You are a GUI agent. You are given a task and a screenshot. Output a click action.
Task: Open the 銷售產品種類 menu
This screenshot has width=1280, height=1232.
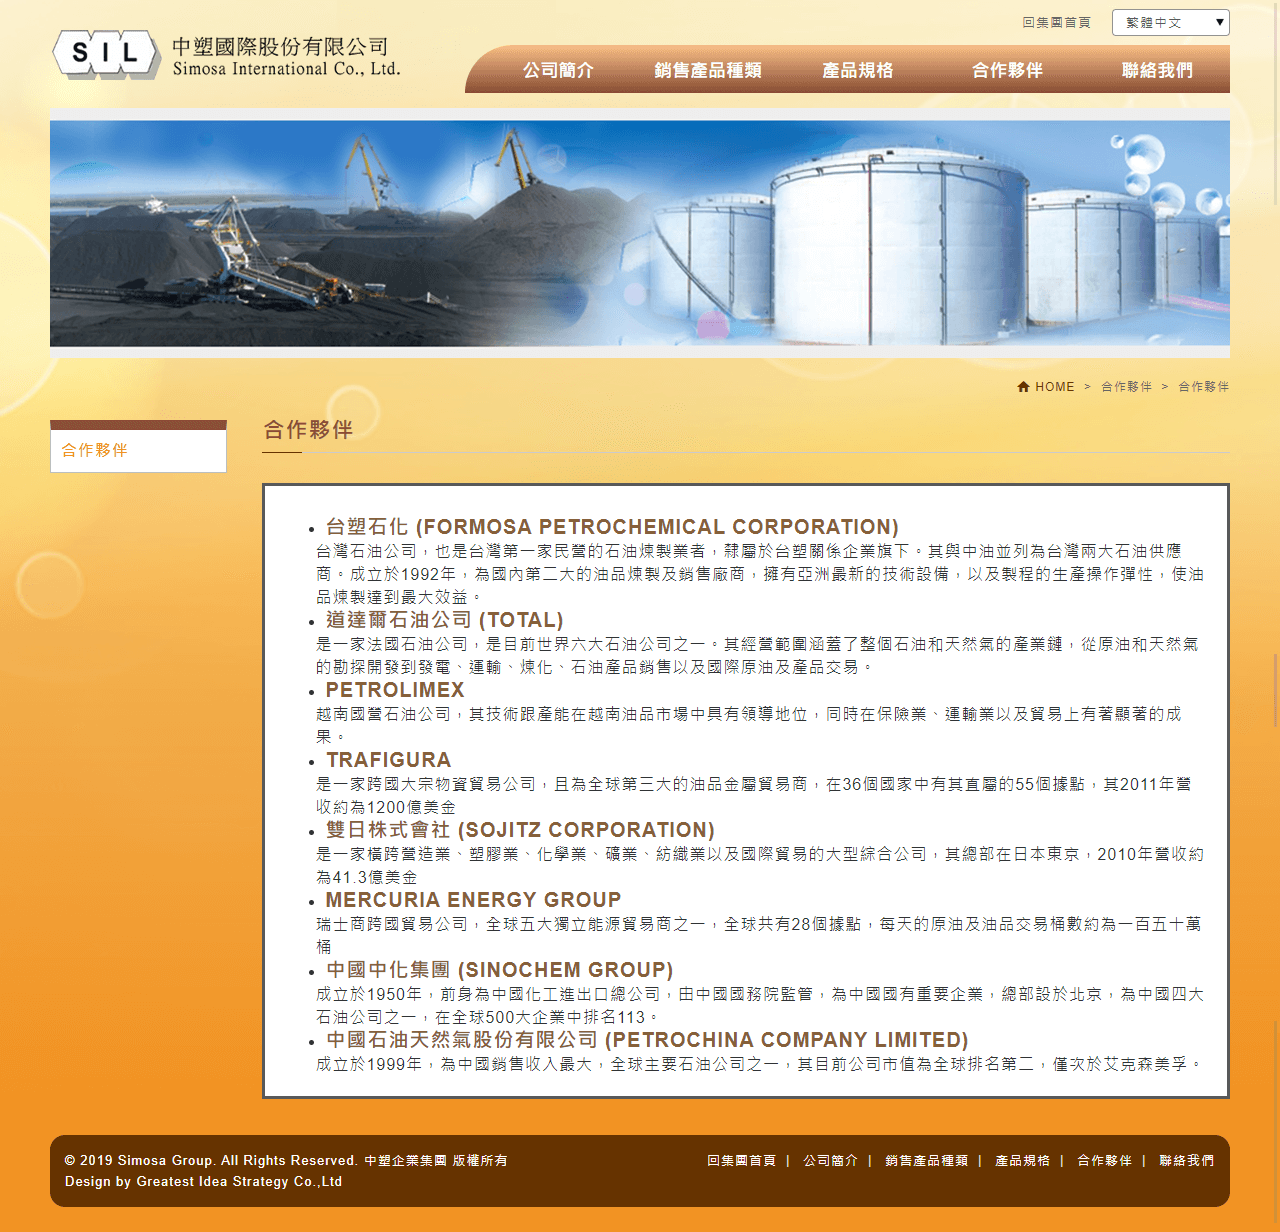pos(708,70)
